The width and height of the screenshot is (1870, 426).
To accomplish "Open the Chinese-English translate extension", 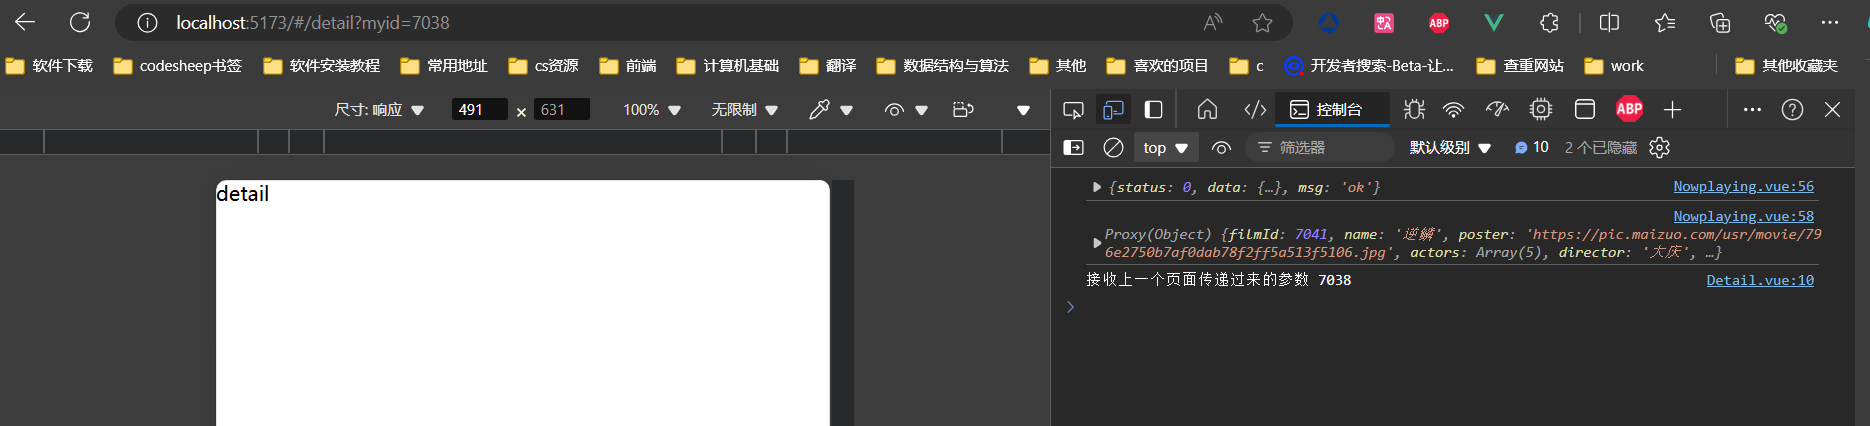I will pos(1384,22).
